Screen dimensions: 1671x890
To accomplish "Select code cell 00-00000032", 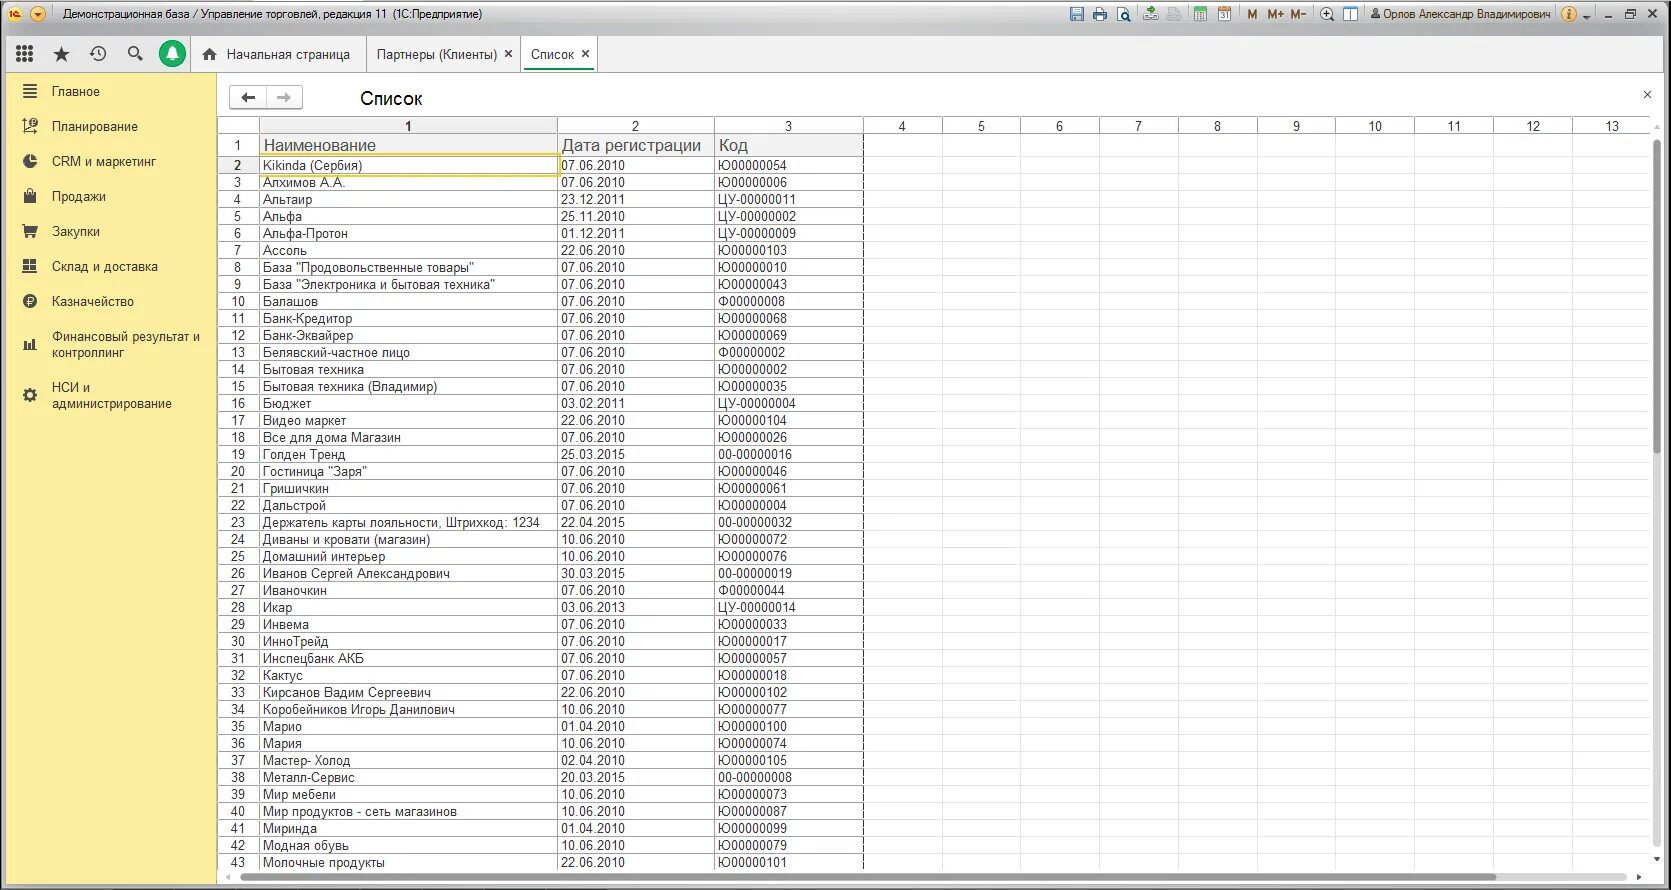I will [x=788, y=522].
